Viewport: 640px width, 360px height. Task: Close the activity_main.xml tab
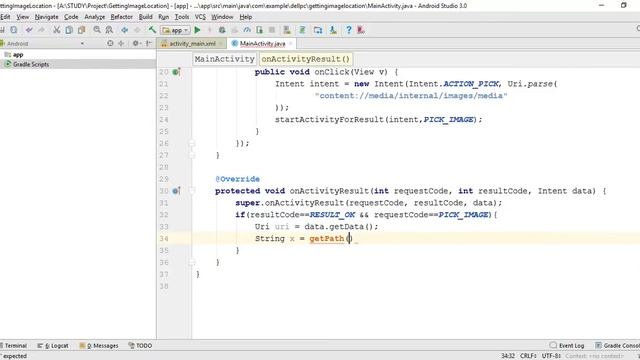point(221,43)
